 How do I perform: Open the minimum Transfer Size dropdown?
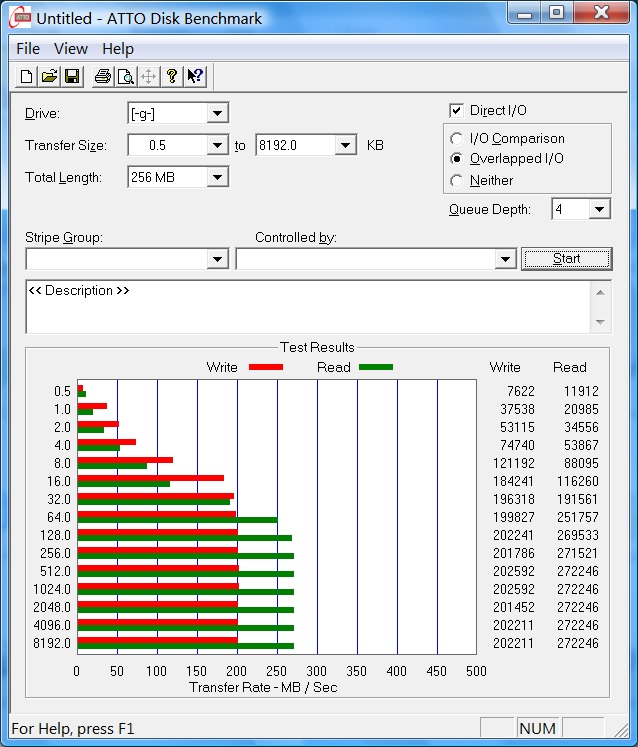pyautogui.click(x=217, y=145)
